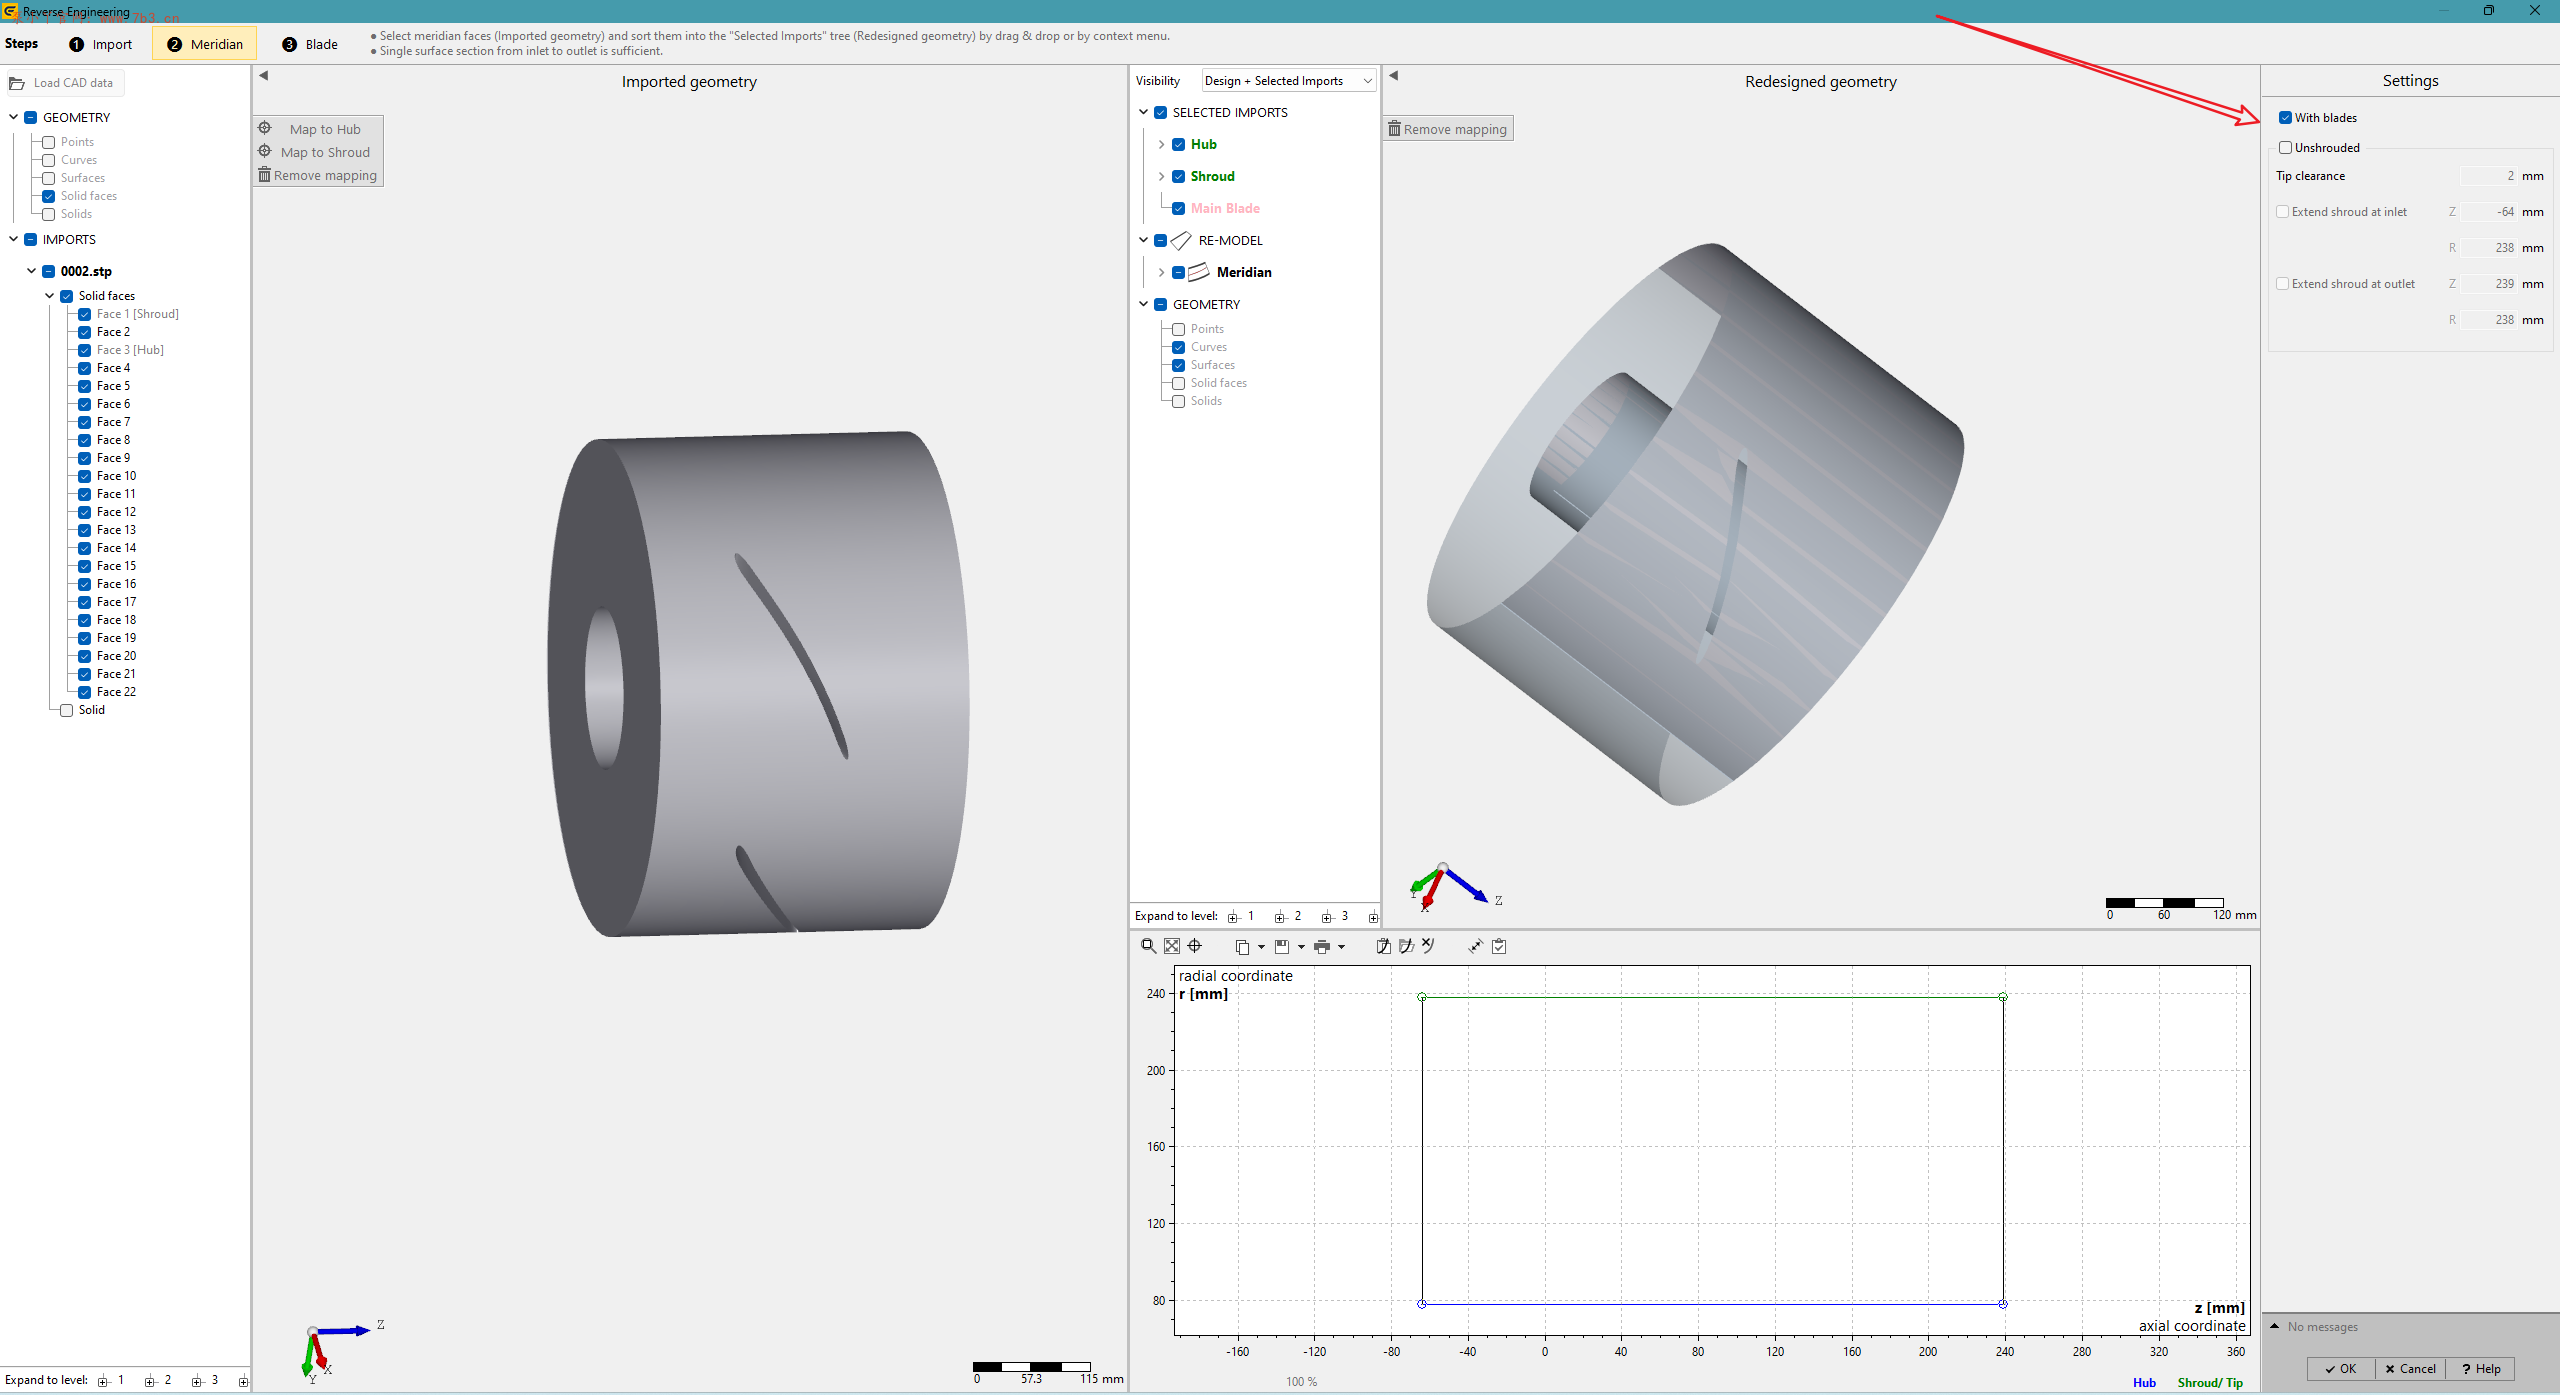Enable Extend shroud at inlet checkbox
The image size is (2560, 1395).
pos(2283,212)
